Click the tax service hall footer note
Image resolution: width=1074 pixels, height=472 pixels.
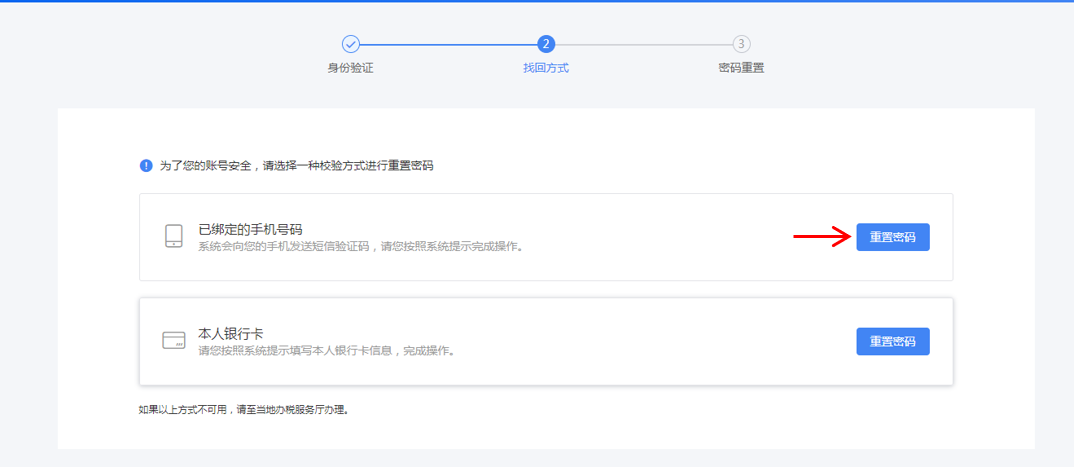[x=243, y=409]
